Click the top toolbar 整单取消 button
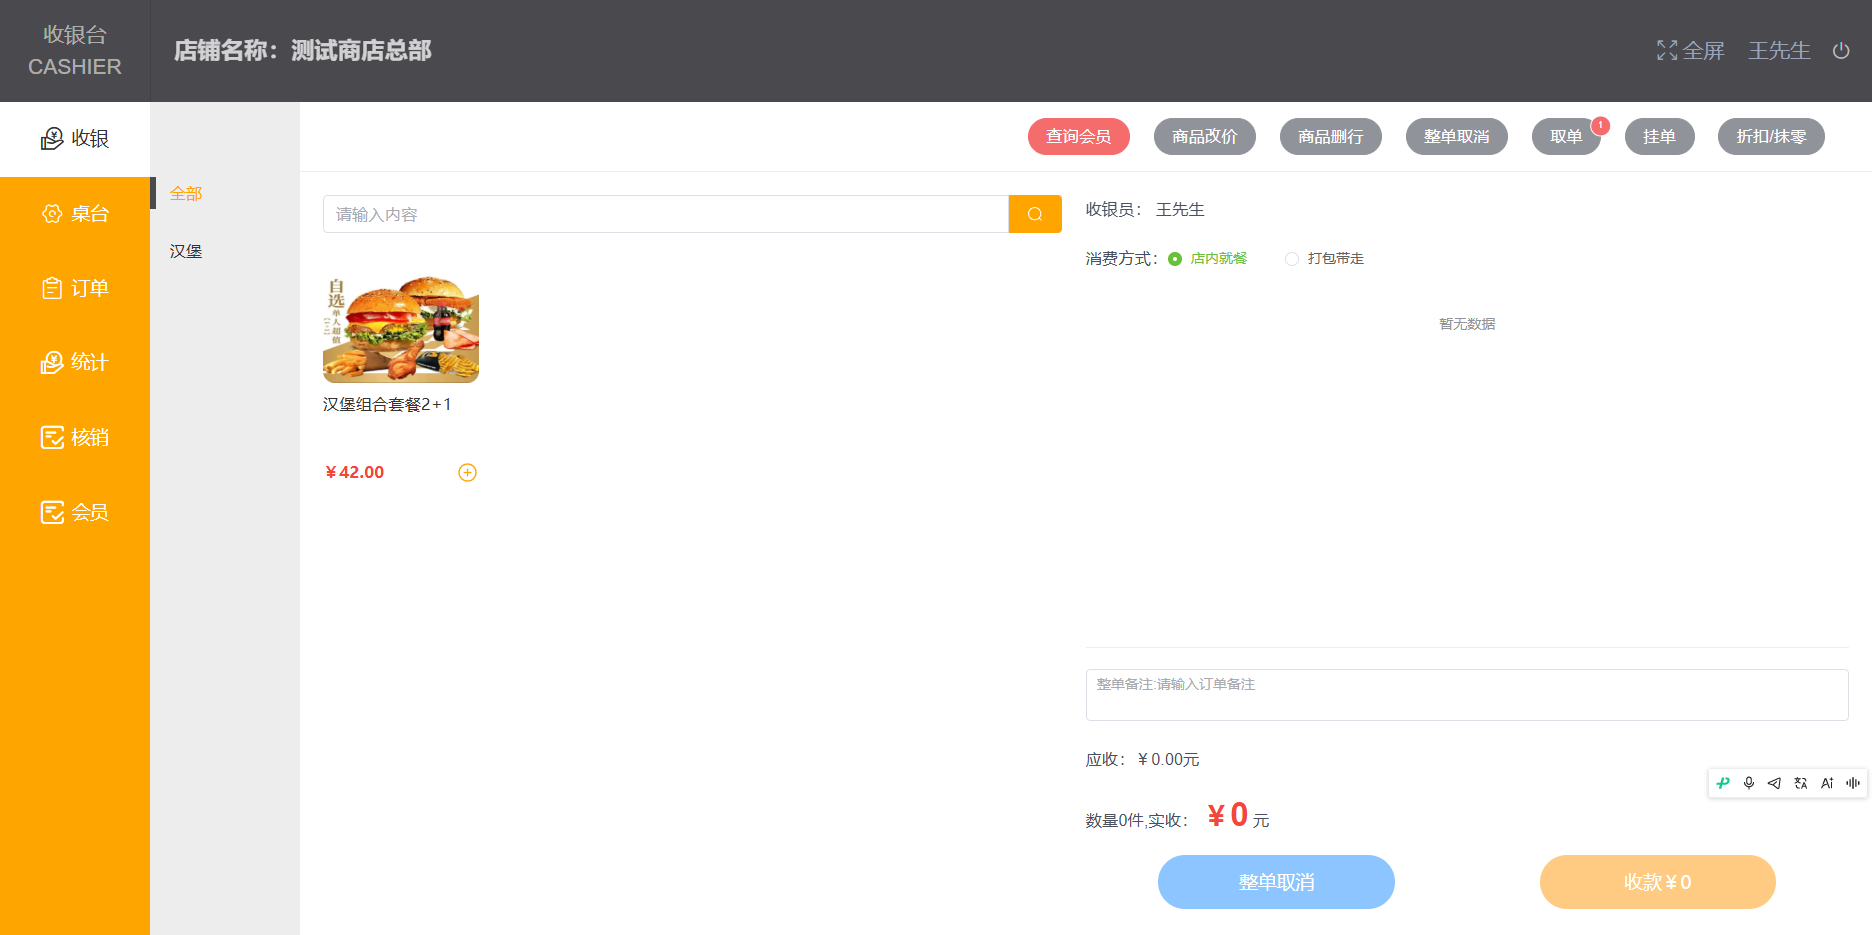This screenshot has height=935, width=1872. click(1457, 136)
